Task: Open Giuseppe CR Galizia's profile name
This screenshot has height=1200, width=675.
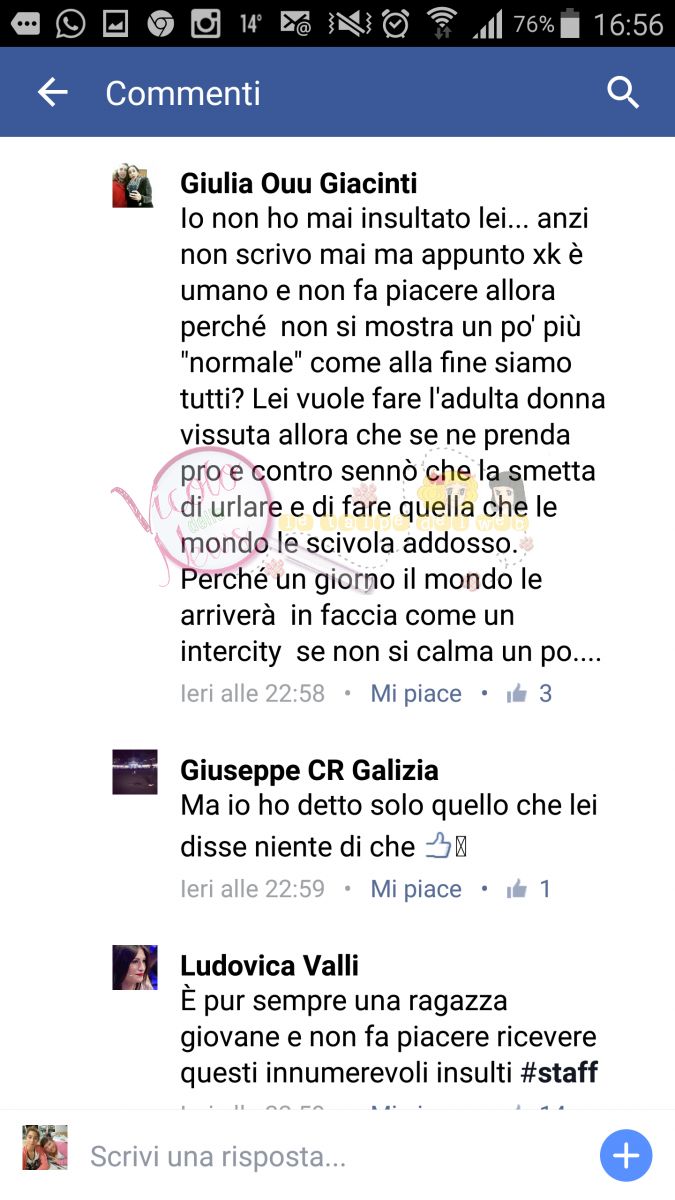Action: [309, 770]
